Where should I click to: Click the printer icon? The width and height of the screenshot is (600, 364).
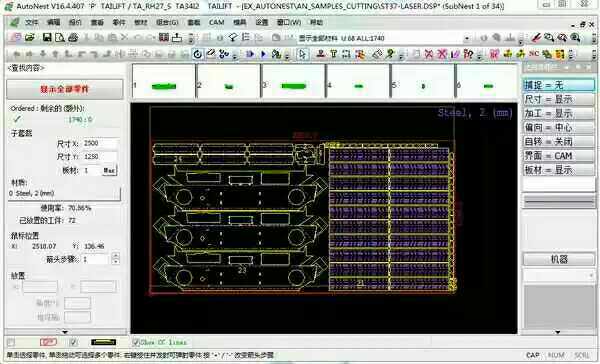click(73, 38)
